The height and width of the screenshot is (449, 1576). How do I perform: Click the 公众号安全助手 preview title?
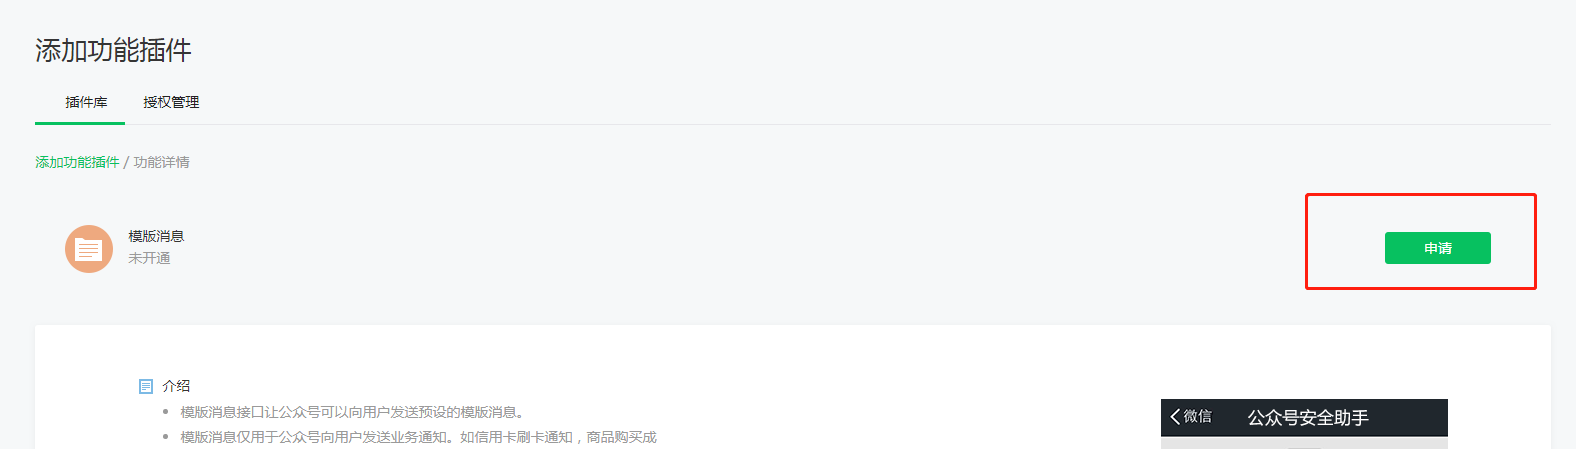pyautogui.click(x=1308, y=418)
